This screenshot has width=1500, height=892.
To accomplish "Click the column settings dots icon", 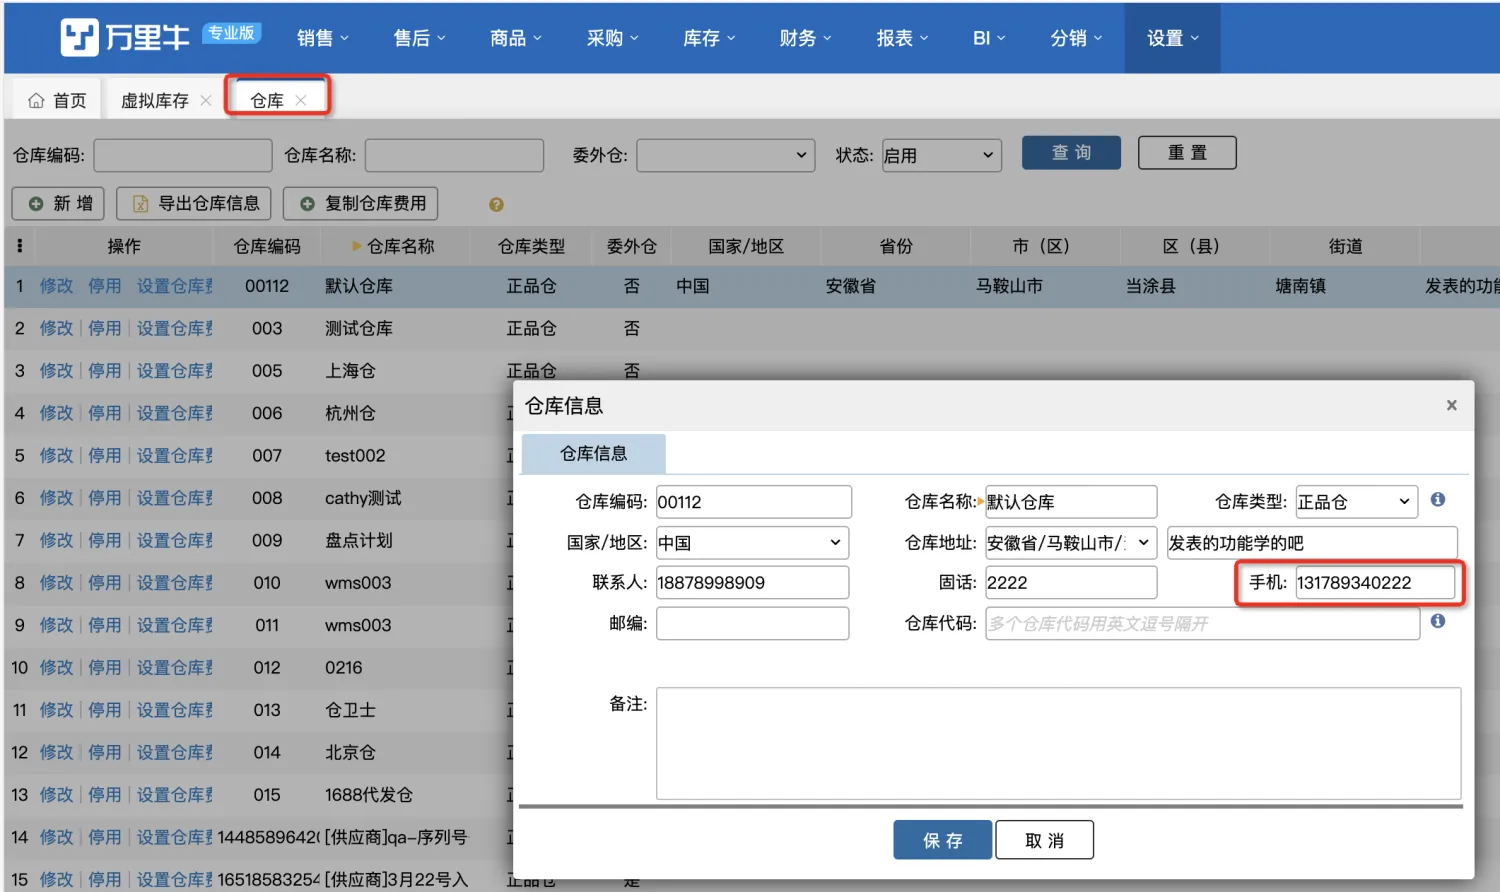I will coord(19,245).
